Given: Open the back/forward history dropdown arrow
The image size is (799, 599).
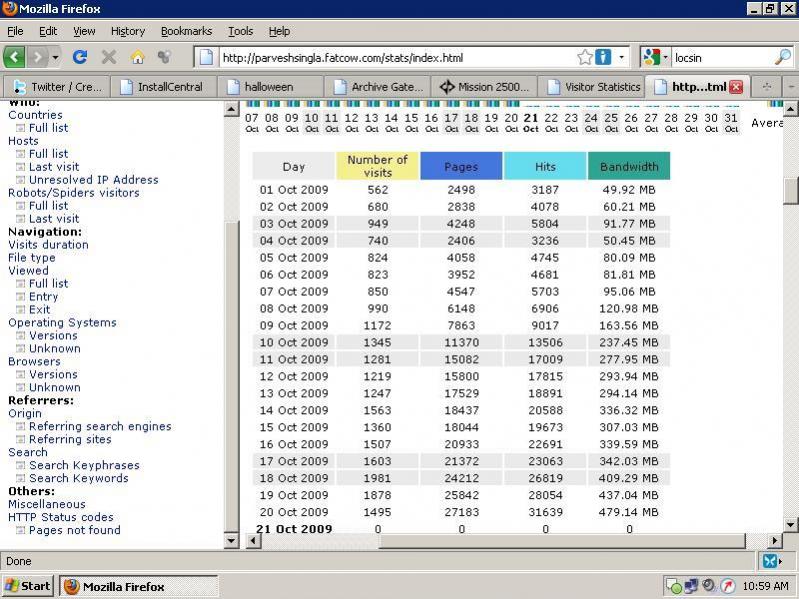Looking at the screenshot, I should coord(56,57).
